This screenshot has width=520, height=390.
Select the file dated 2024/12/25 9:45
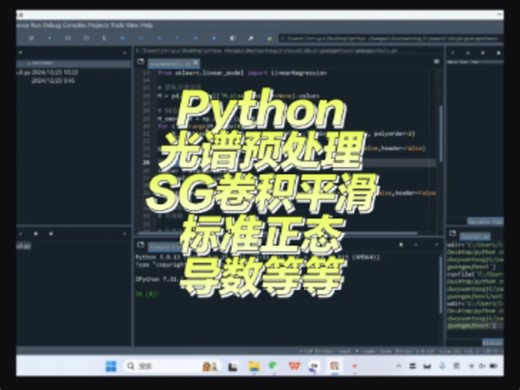point(53,81)
